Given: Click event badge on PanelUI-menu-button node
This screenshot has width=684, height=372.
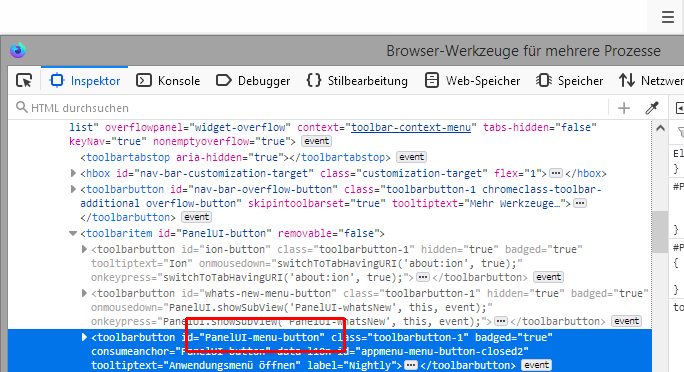Looking at the screenshot, I should click(537, 365).
